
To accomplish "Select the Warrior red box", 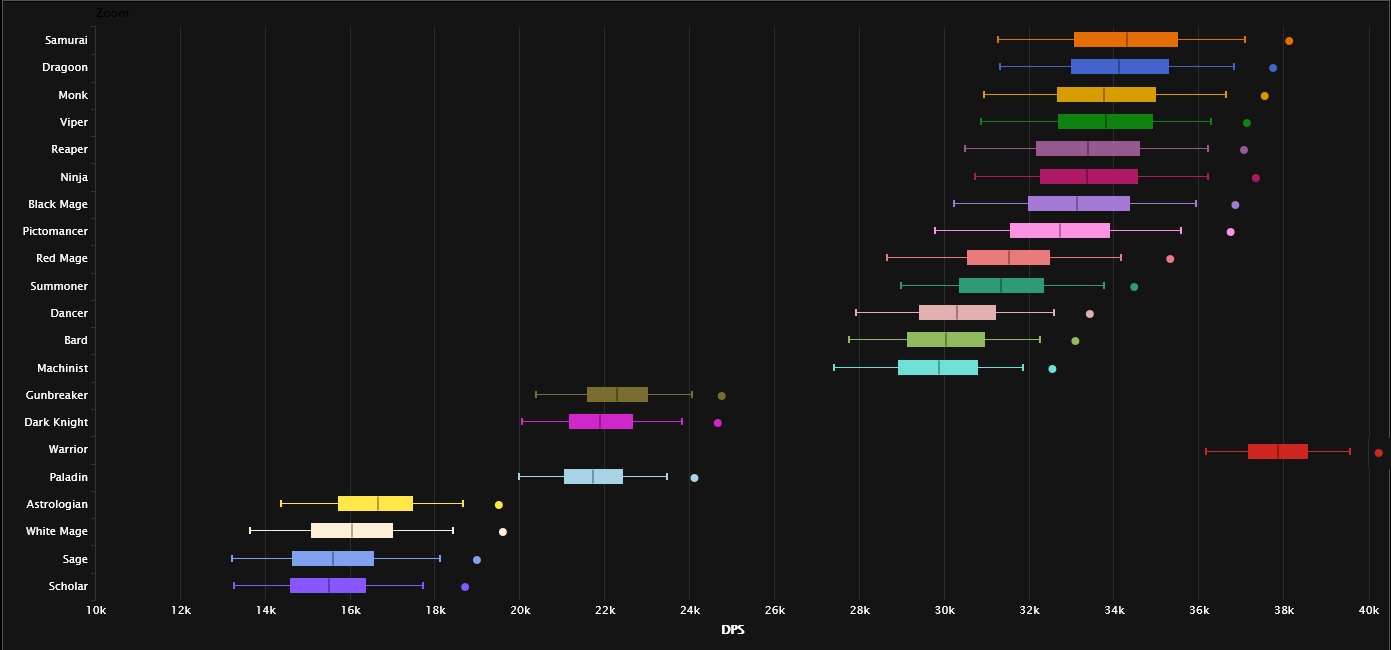I will click(1278, 452).
